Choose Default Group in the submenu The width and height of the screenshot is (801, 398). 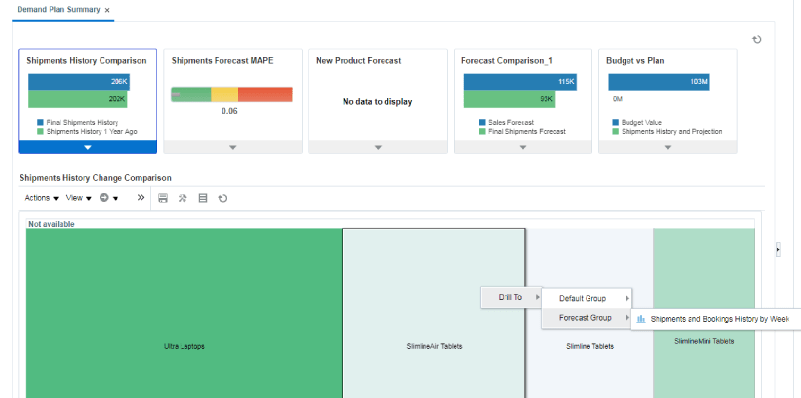point(586,298)
